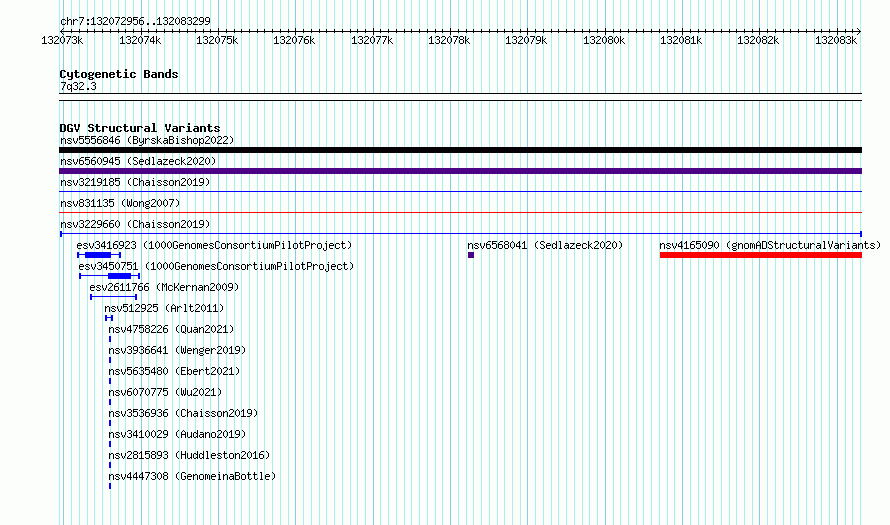Select the small purple nsv6568041 variant box
Screen dimensions: 890x525
click(x=471, y=255)
